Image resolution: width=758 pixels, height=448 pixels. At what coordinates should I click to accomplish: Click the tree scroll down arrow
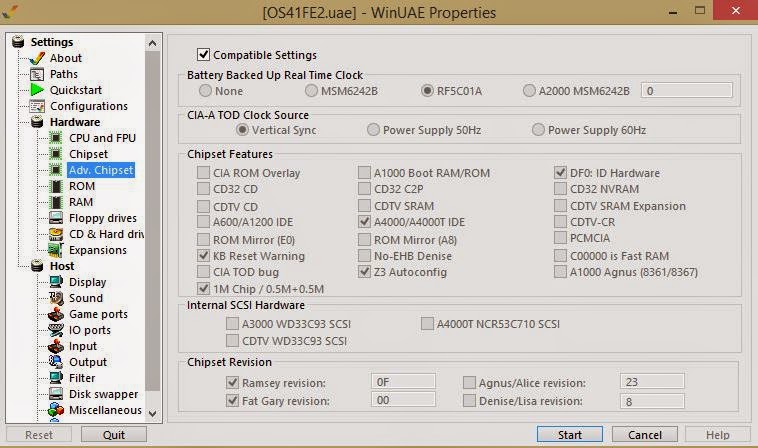tap(152, 414)
